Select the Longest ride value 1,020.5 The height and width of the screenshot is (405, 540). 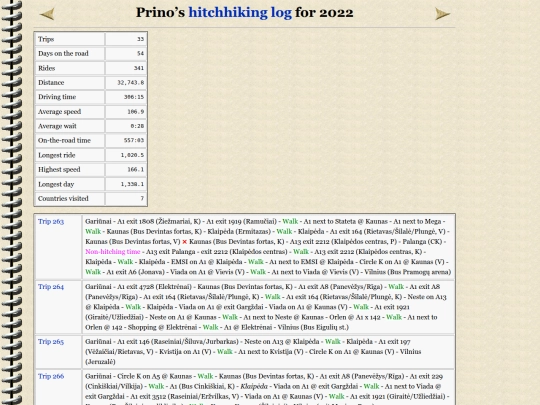pyautogui.click(x=132, y=155)
